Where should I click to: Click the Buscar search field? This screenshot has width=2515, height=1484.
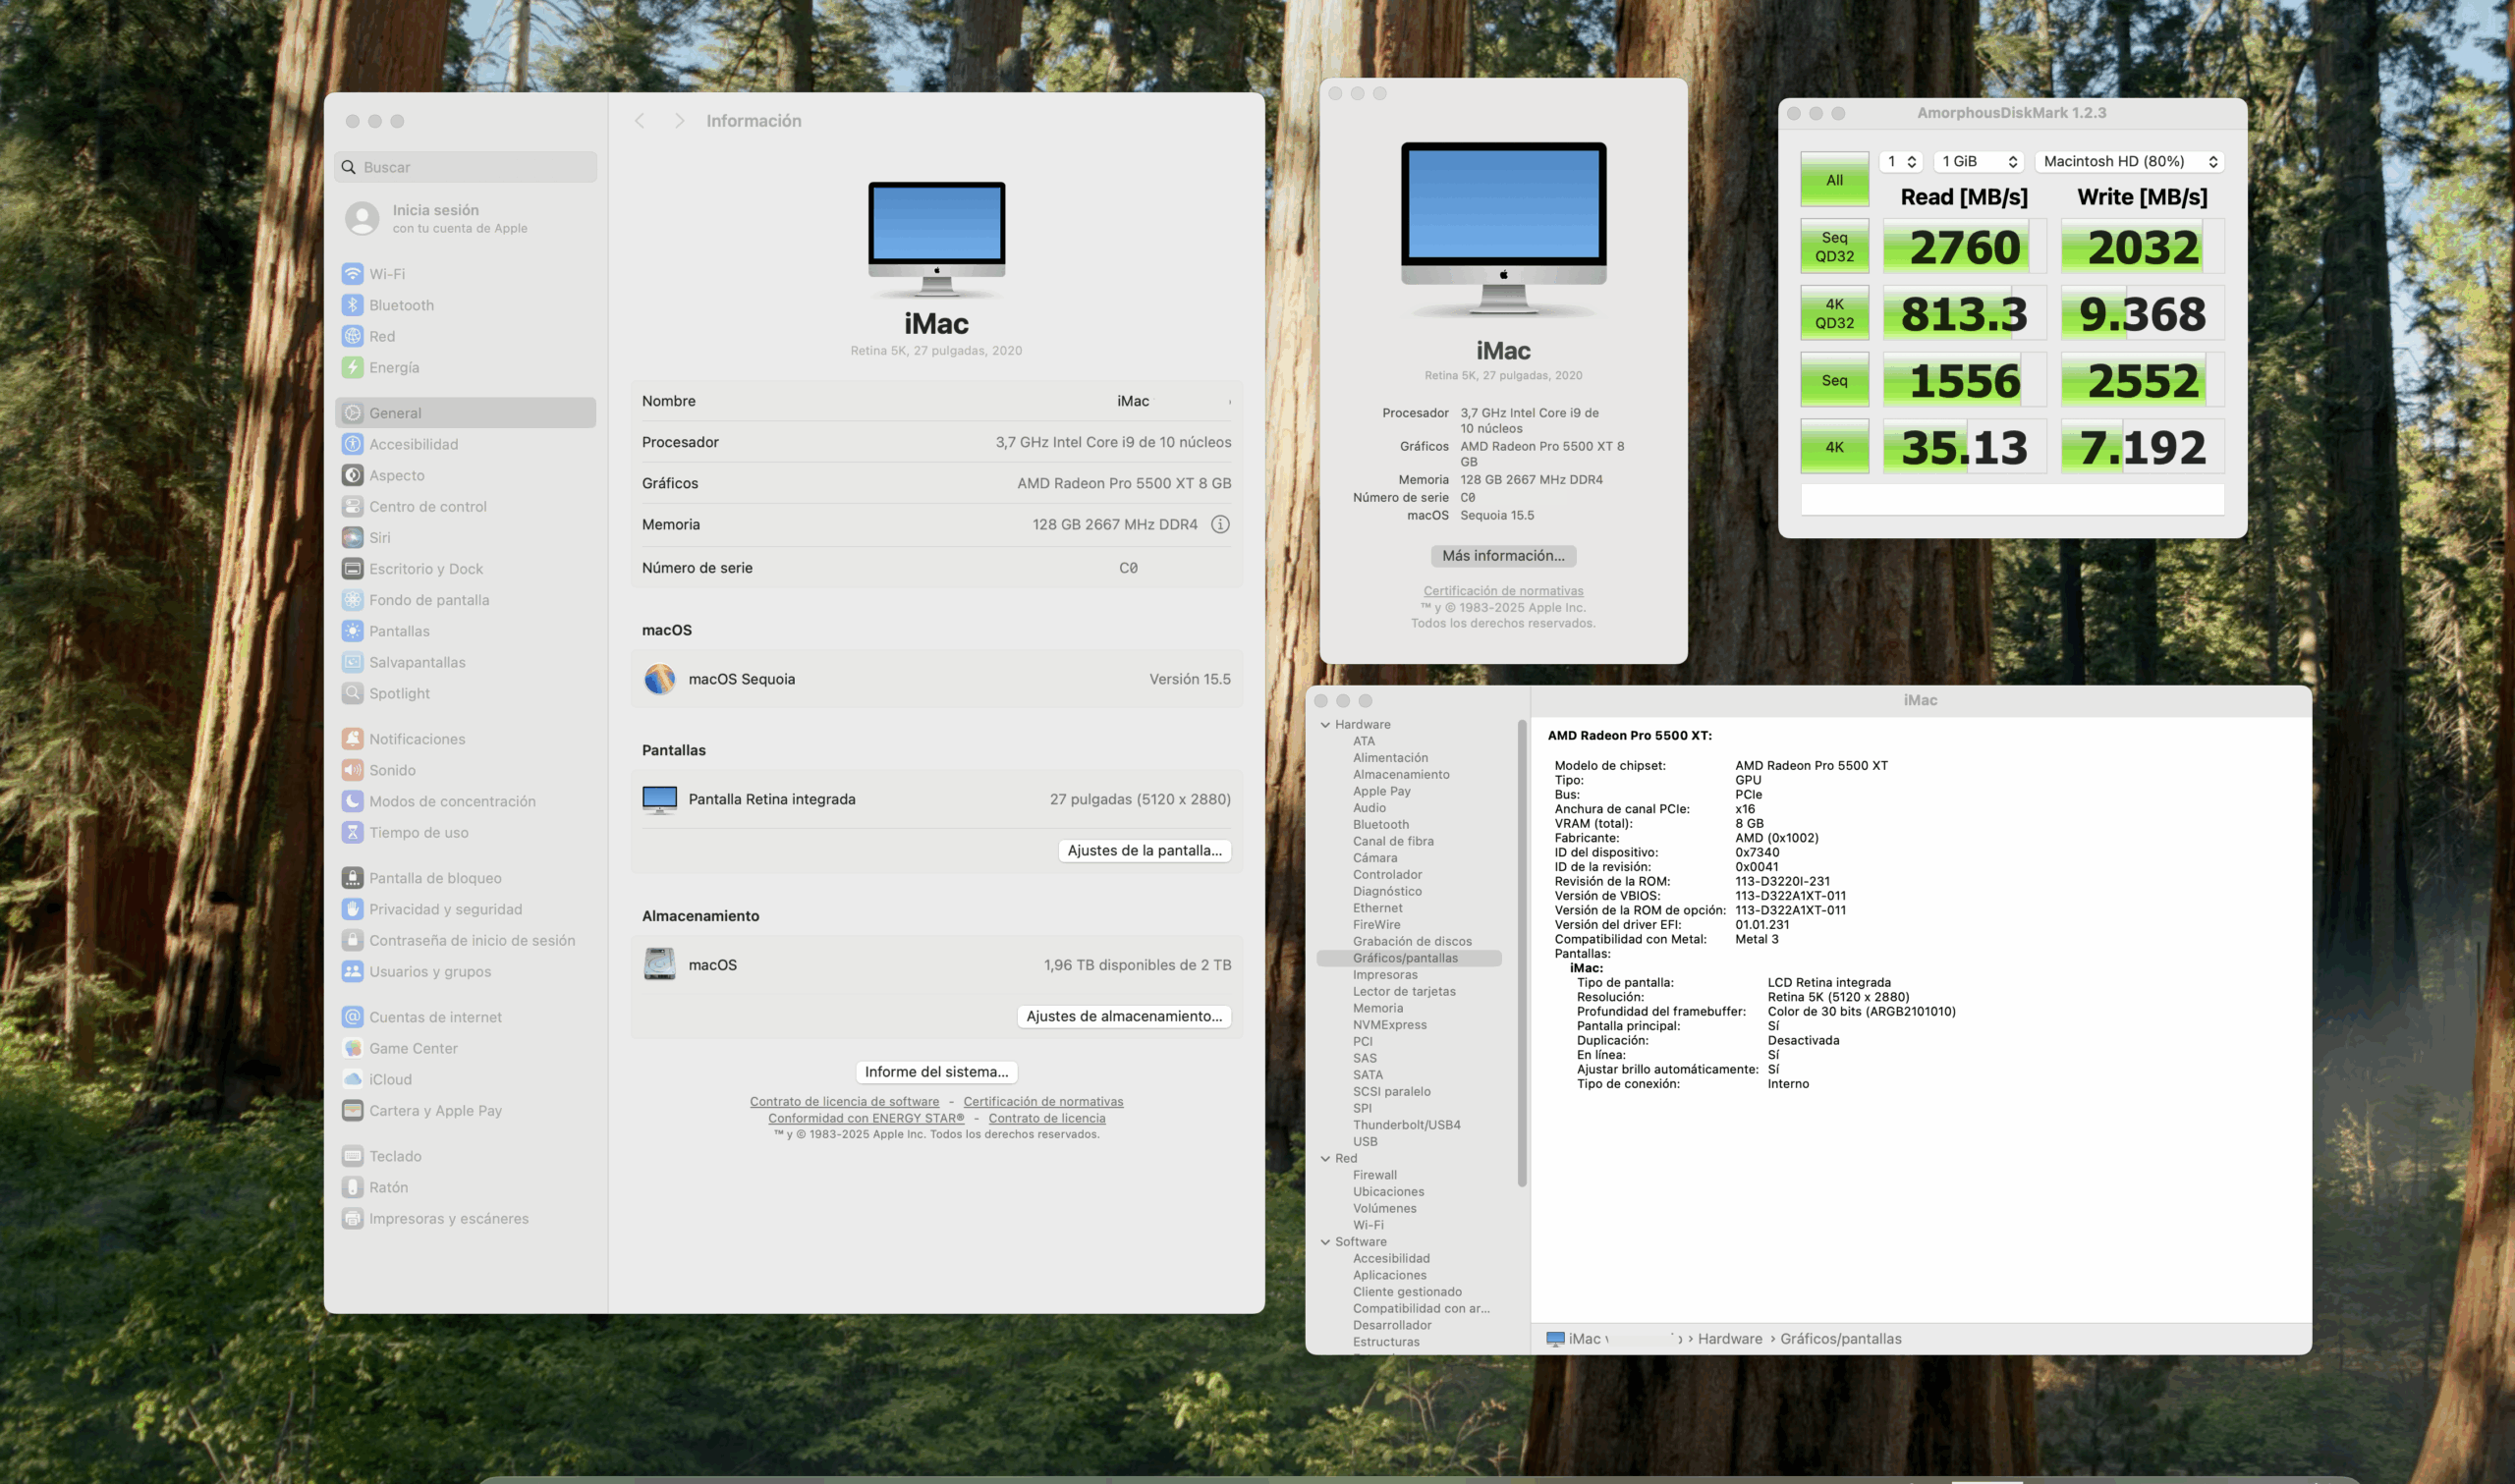465,167
